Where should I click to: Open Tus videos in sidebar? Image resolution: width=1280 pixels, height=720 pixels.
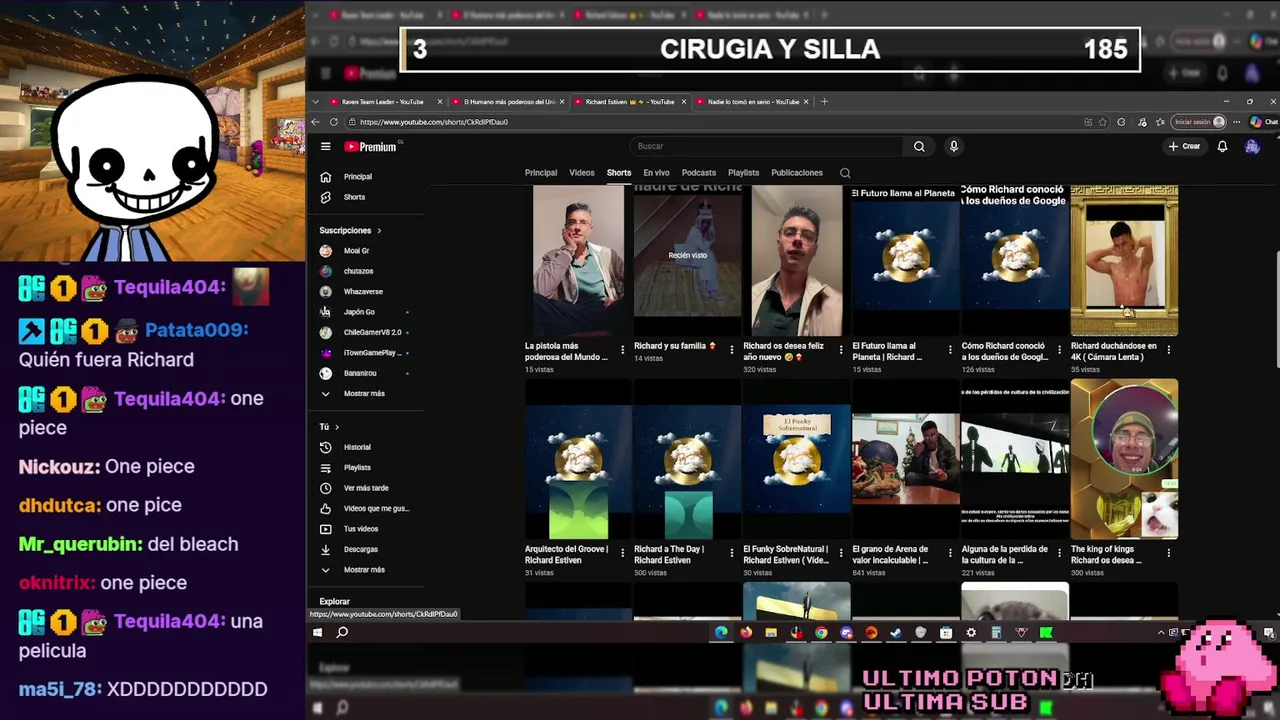pos(350,529)
